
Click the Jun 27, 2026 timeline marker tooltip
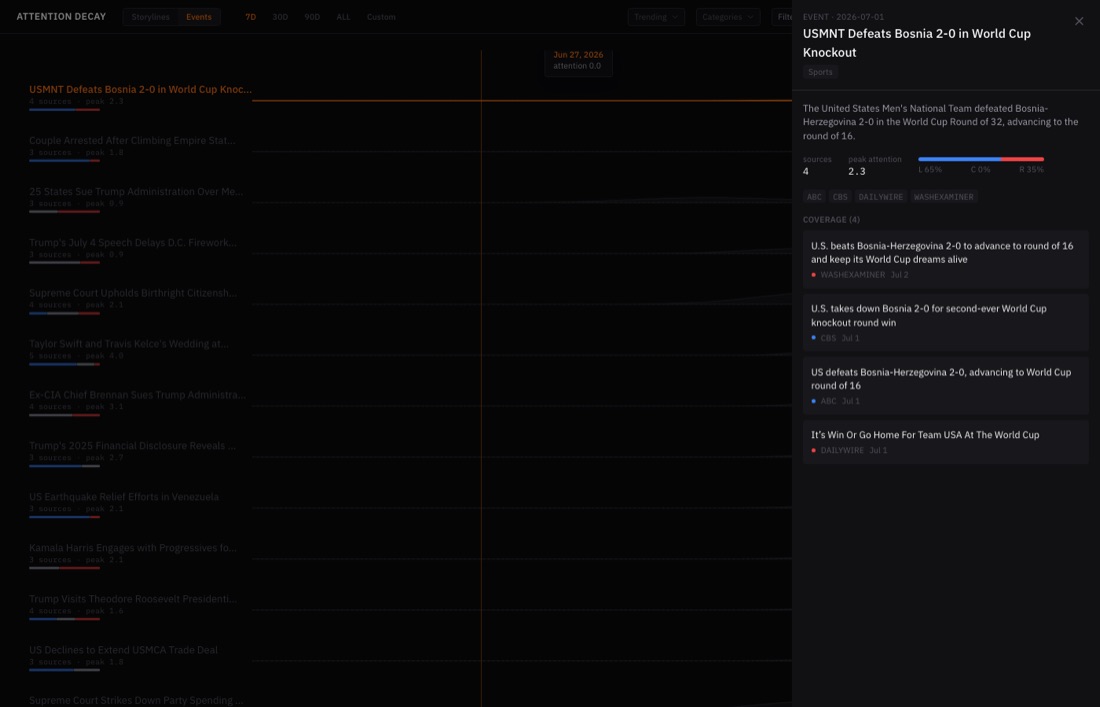[578, 60]
